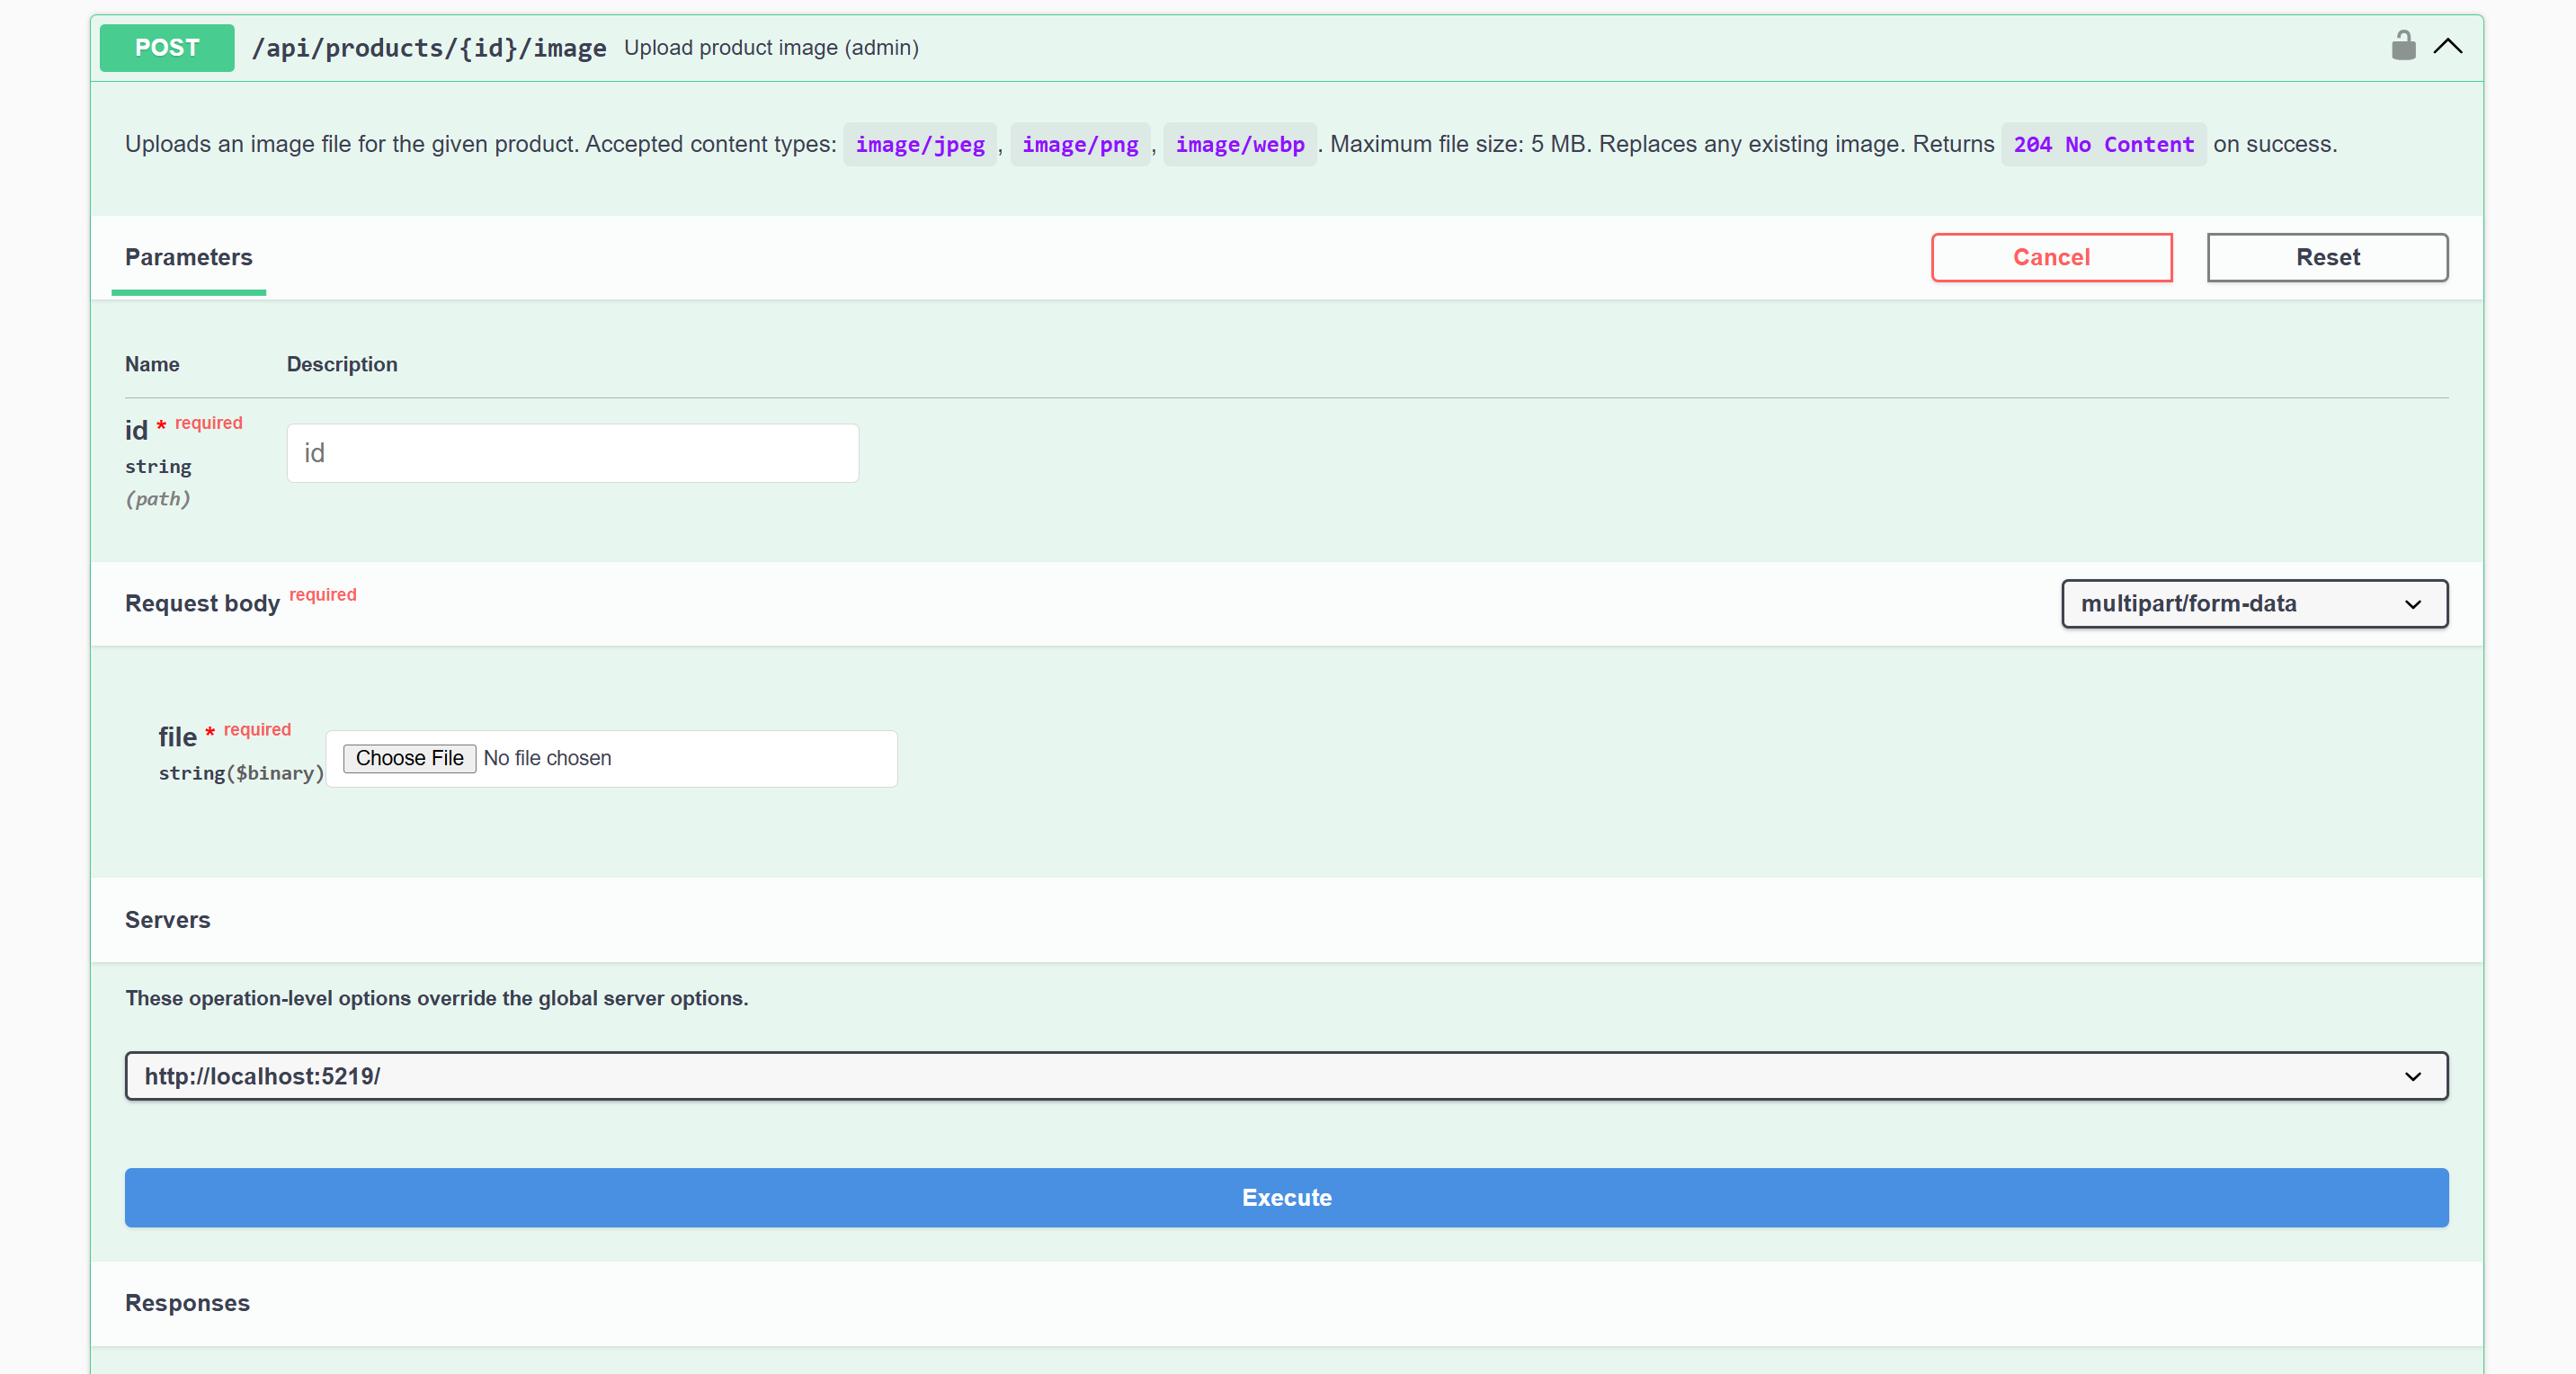Focus the id path parameter field

573,453
